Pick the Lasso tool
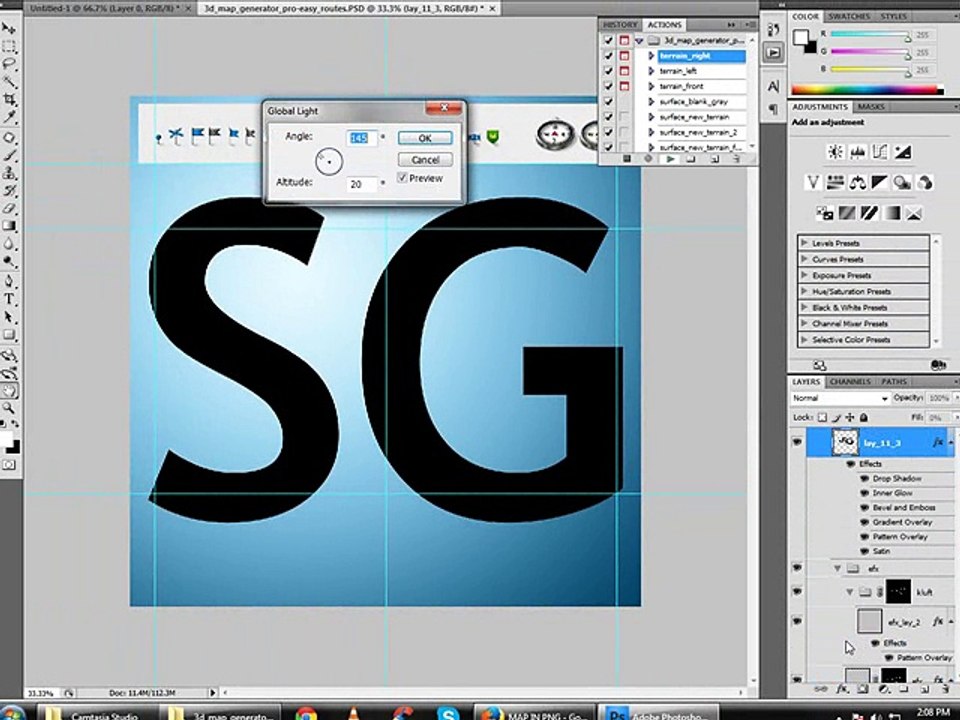Viewport: 960px width, 720px height. (x=9, y=64)
